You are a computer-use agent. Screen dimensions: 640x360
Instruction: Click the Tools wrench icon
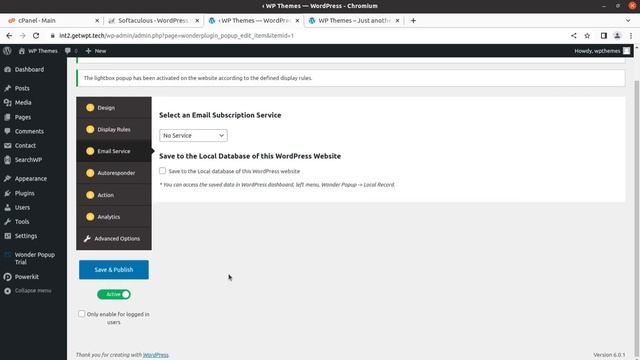coord(7,222)
